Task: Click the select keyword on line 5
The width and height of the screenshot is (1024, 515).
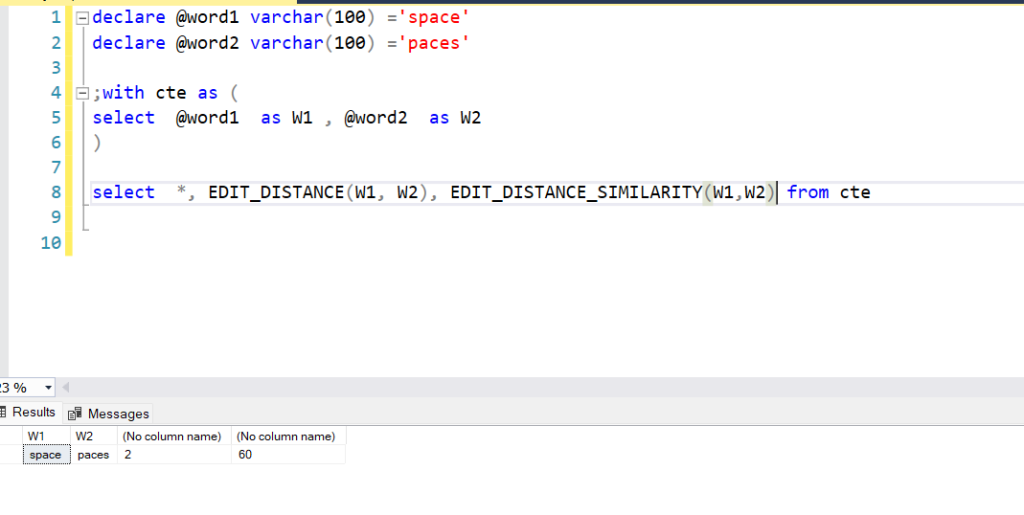Action: [123, 117]
